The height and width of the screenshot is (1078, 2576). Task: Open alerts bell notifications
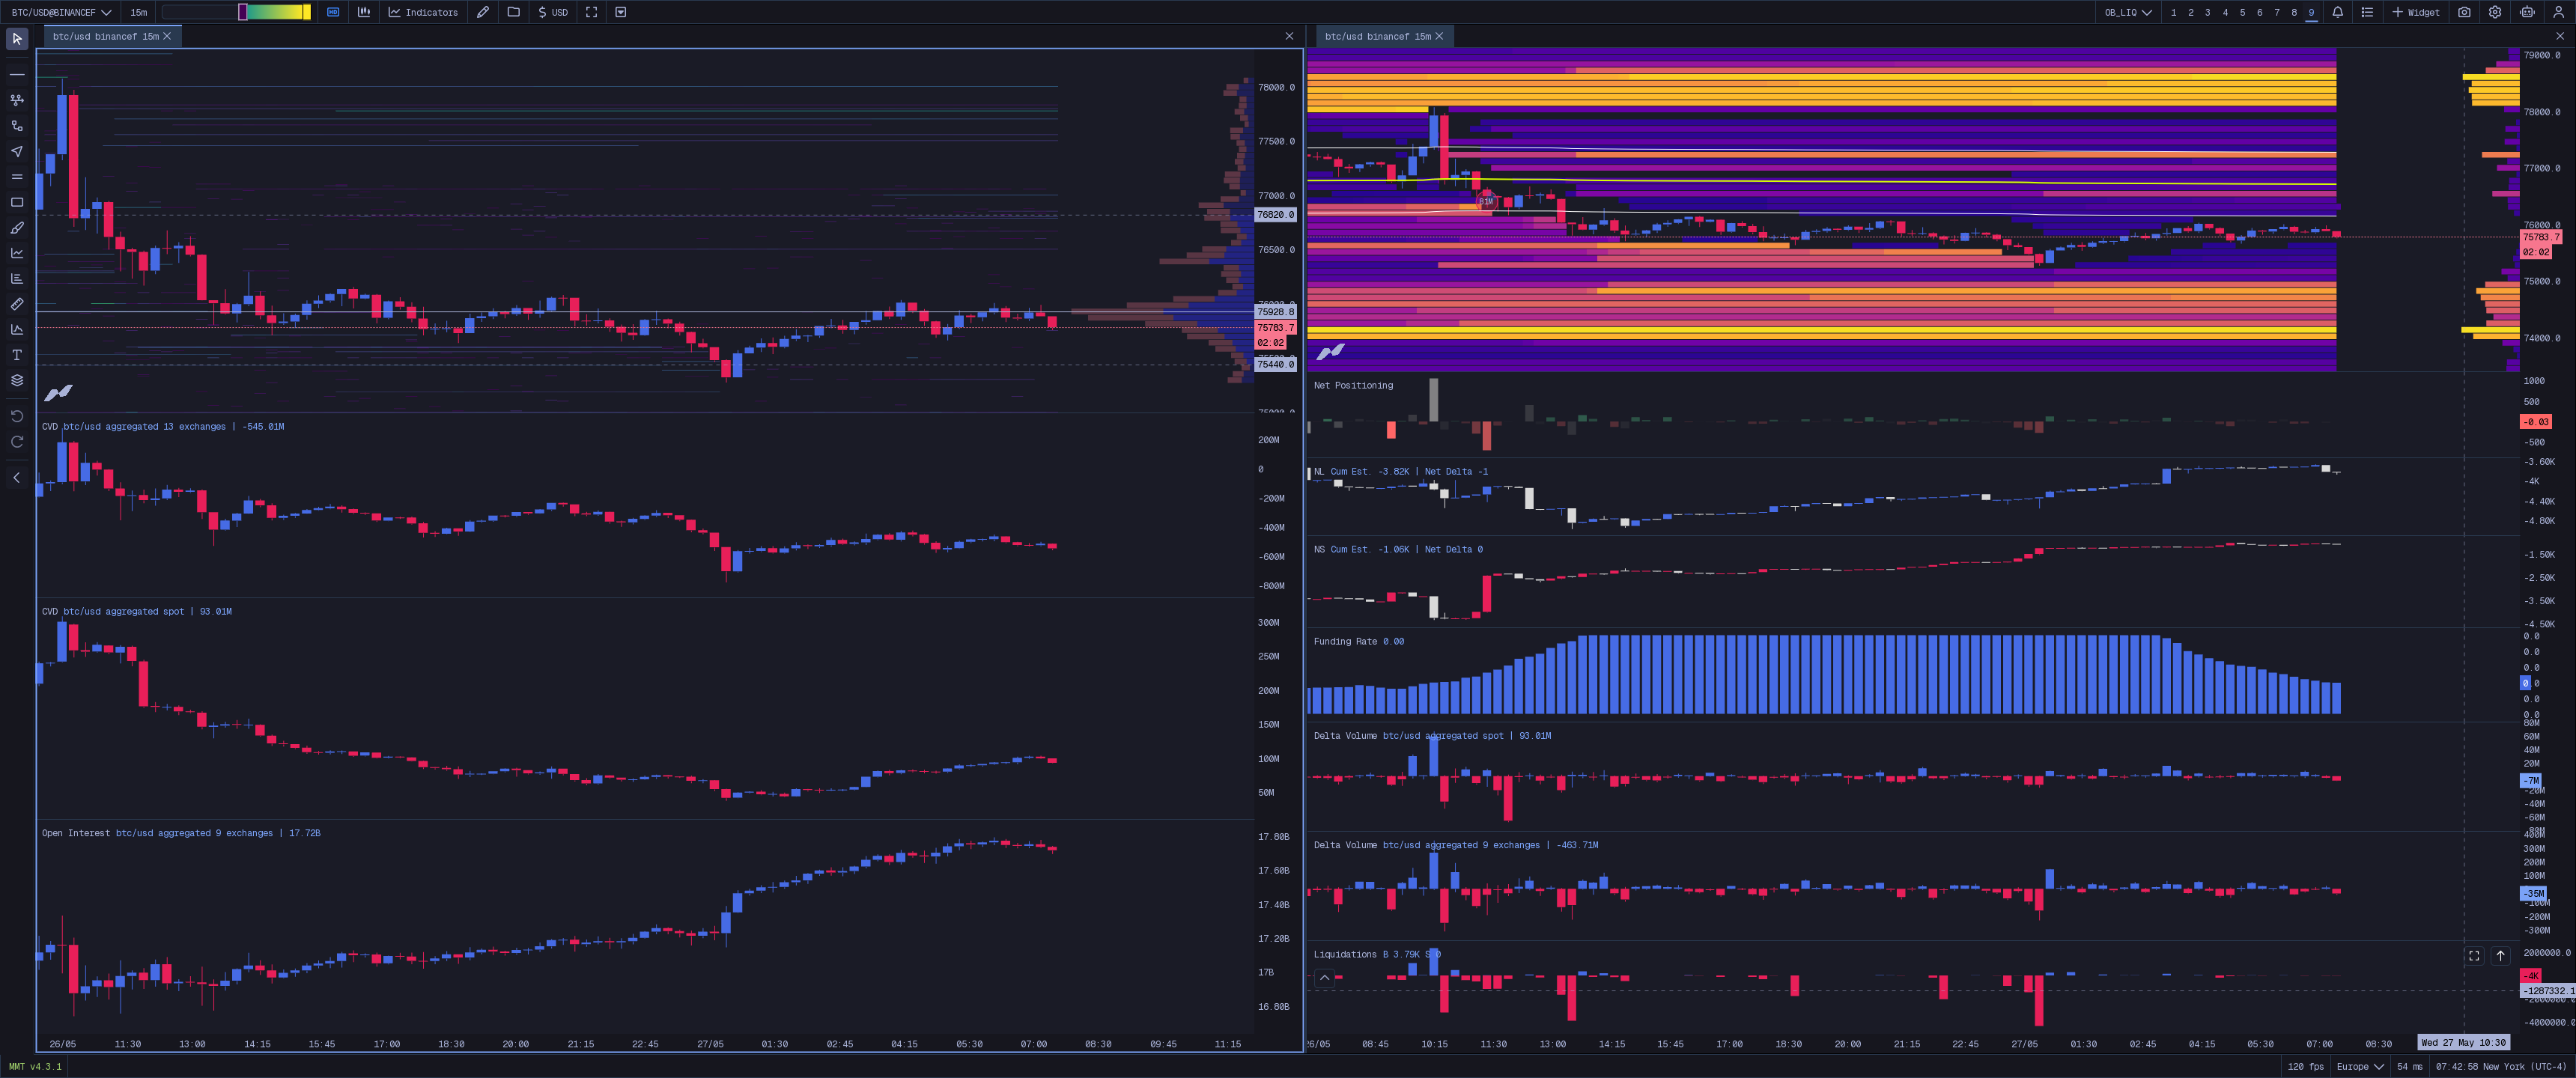click(x=2338, y=12)
